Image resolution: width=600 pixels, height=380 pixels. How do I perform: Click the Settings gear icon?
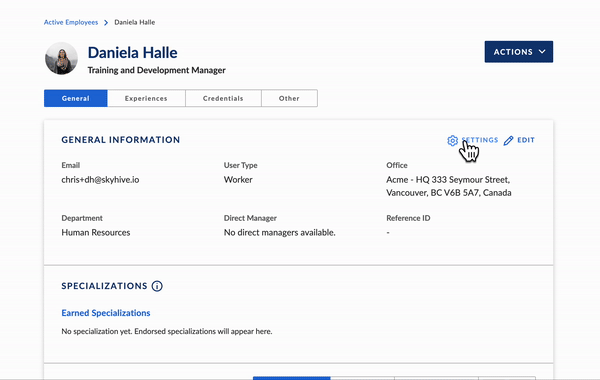[452, 140]
